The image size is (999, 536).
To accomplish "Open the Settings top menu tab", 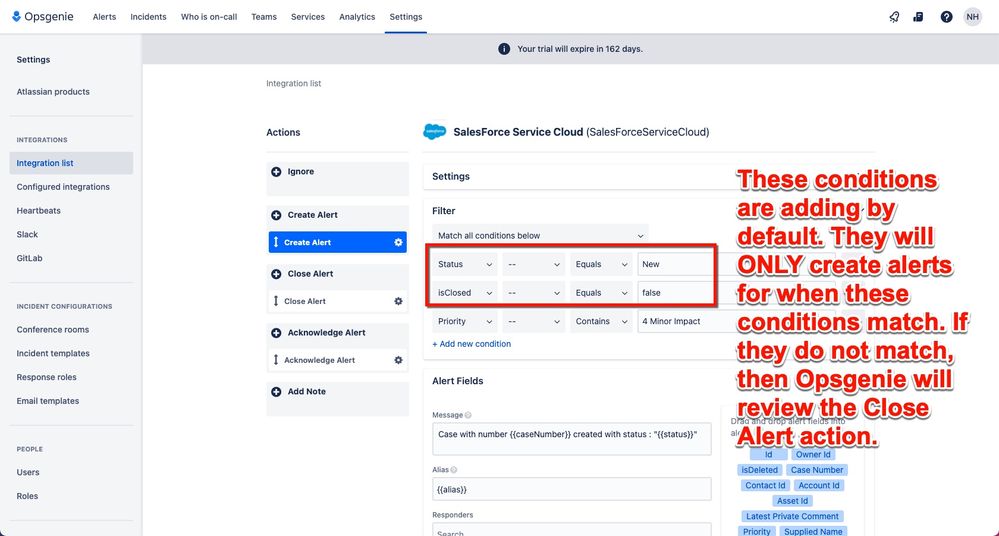I will pyautogui.click(x=406, y=17).
